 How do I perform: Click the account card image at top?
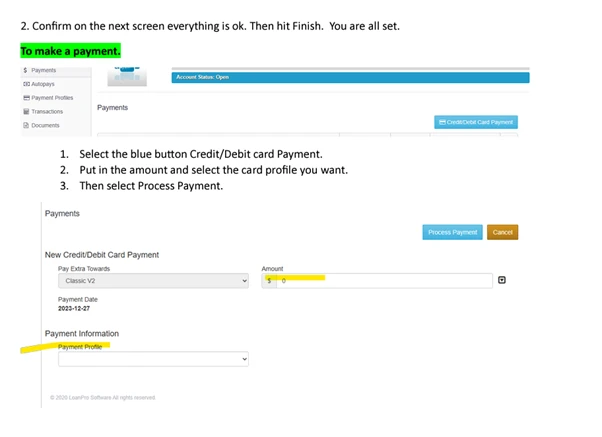pos(129,76)
